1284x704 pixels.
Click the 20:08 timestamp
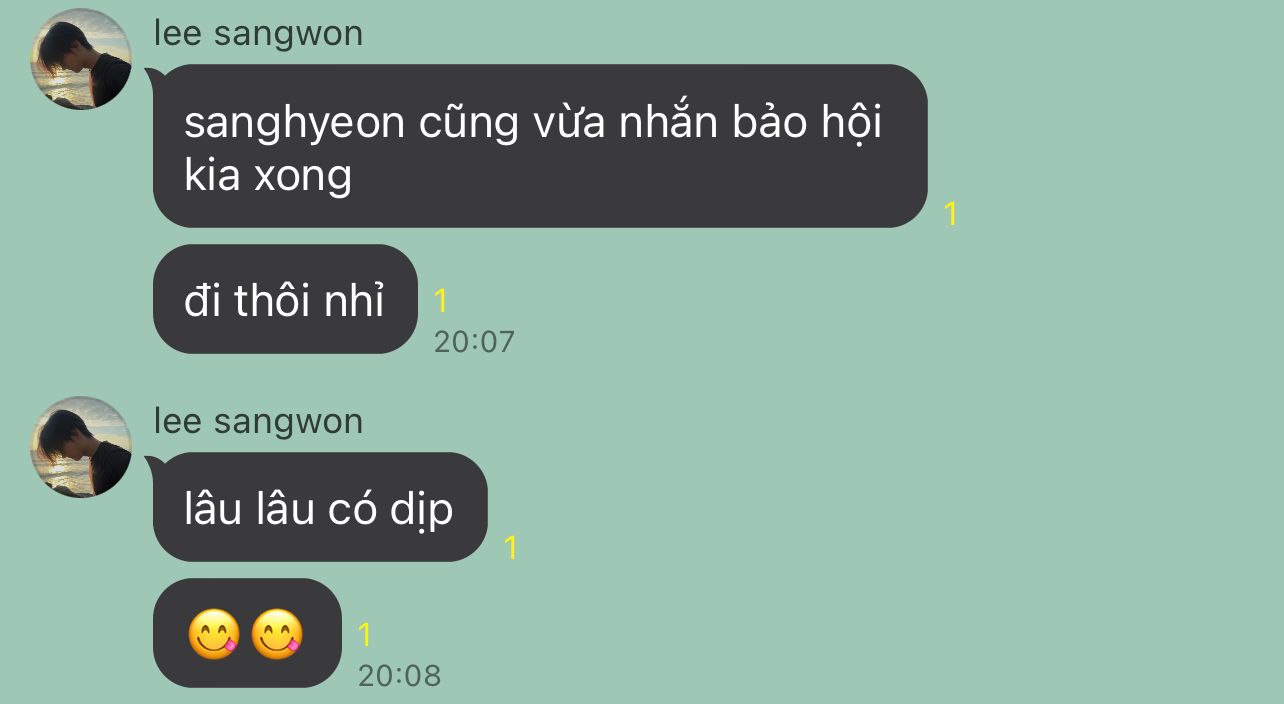[x=399, y=676]
